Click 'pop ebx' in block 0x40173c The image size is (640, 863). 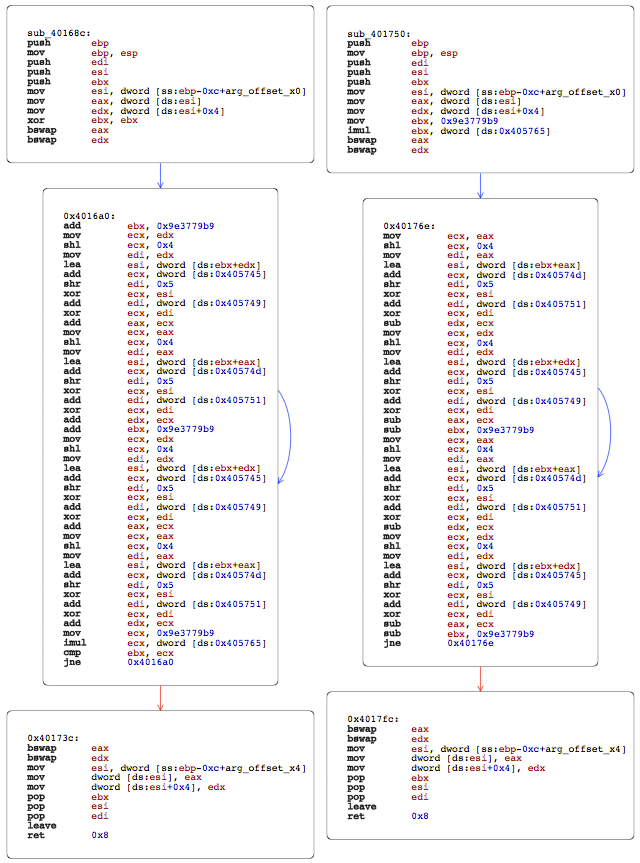click(x=68, y=797)
